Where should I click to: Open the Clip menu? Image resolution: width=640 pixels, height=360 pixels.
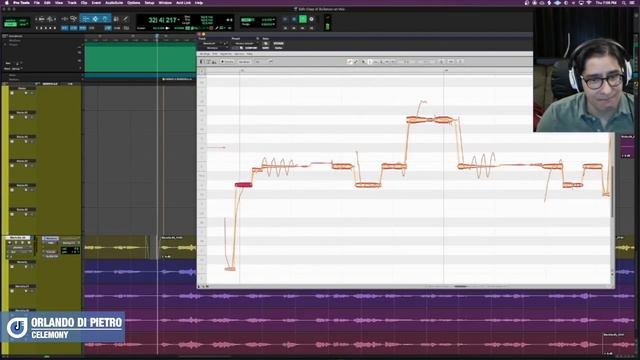(84, 2)
